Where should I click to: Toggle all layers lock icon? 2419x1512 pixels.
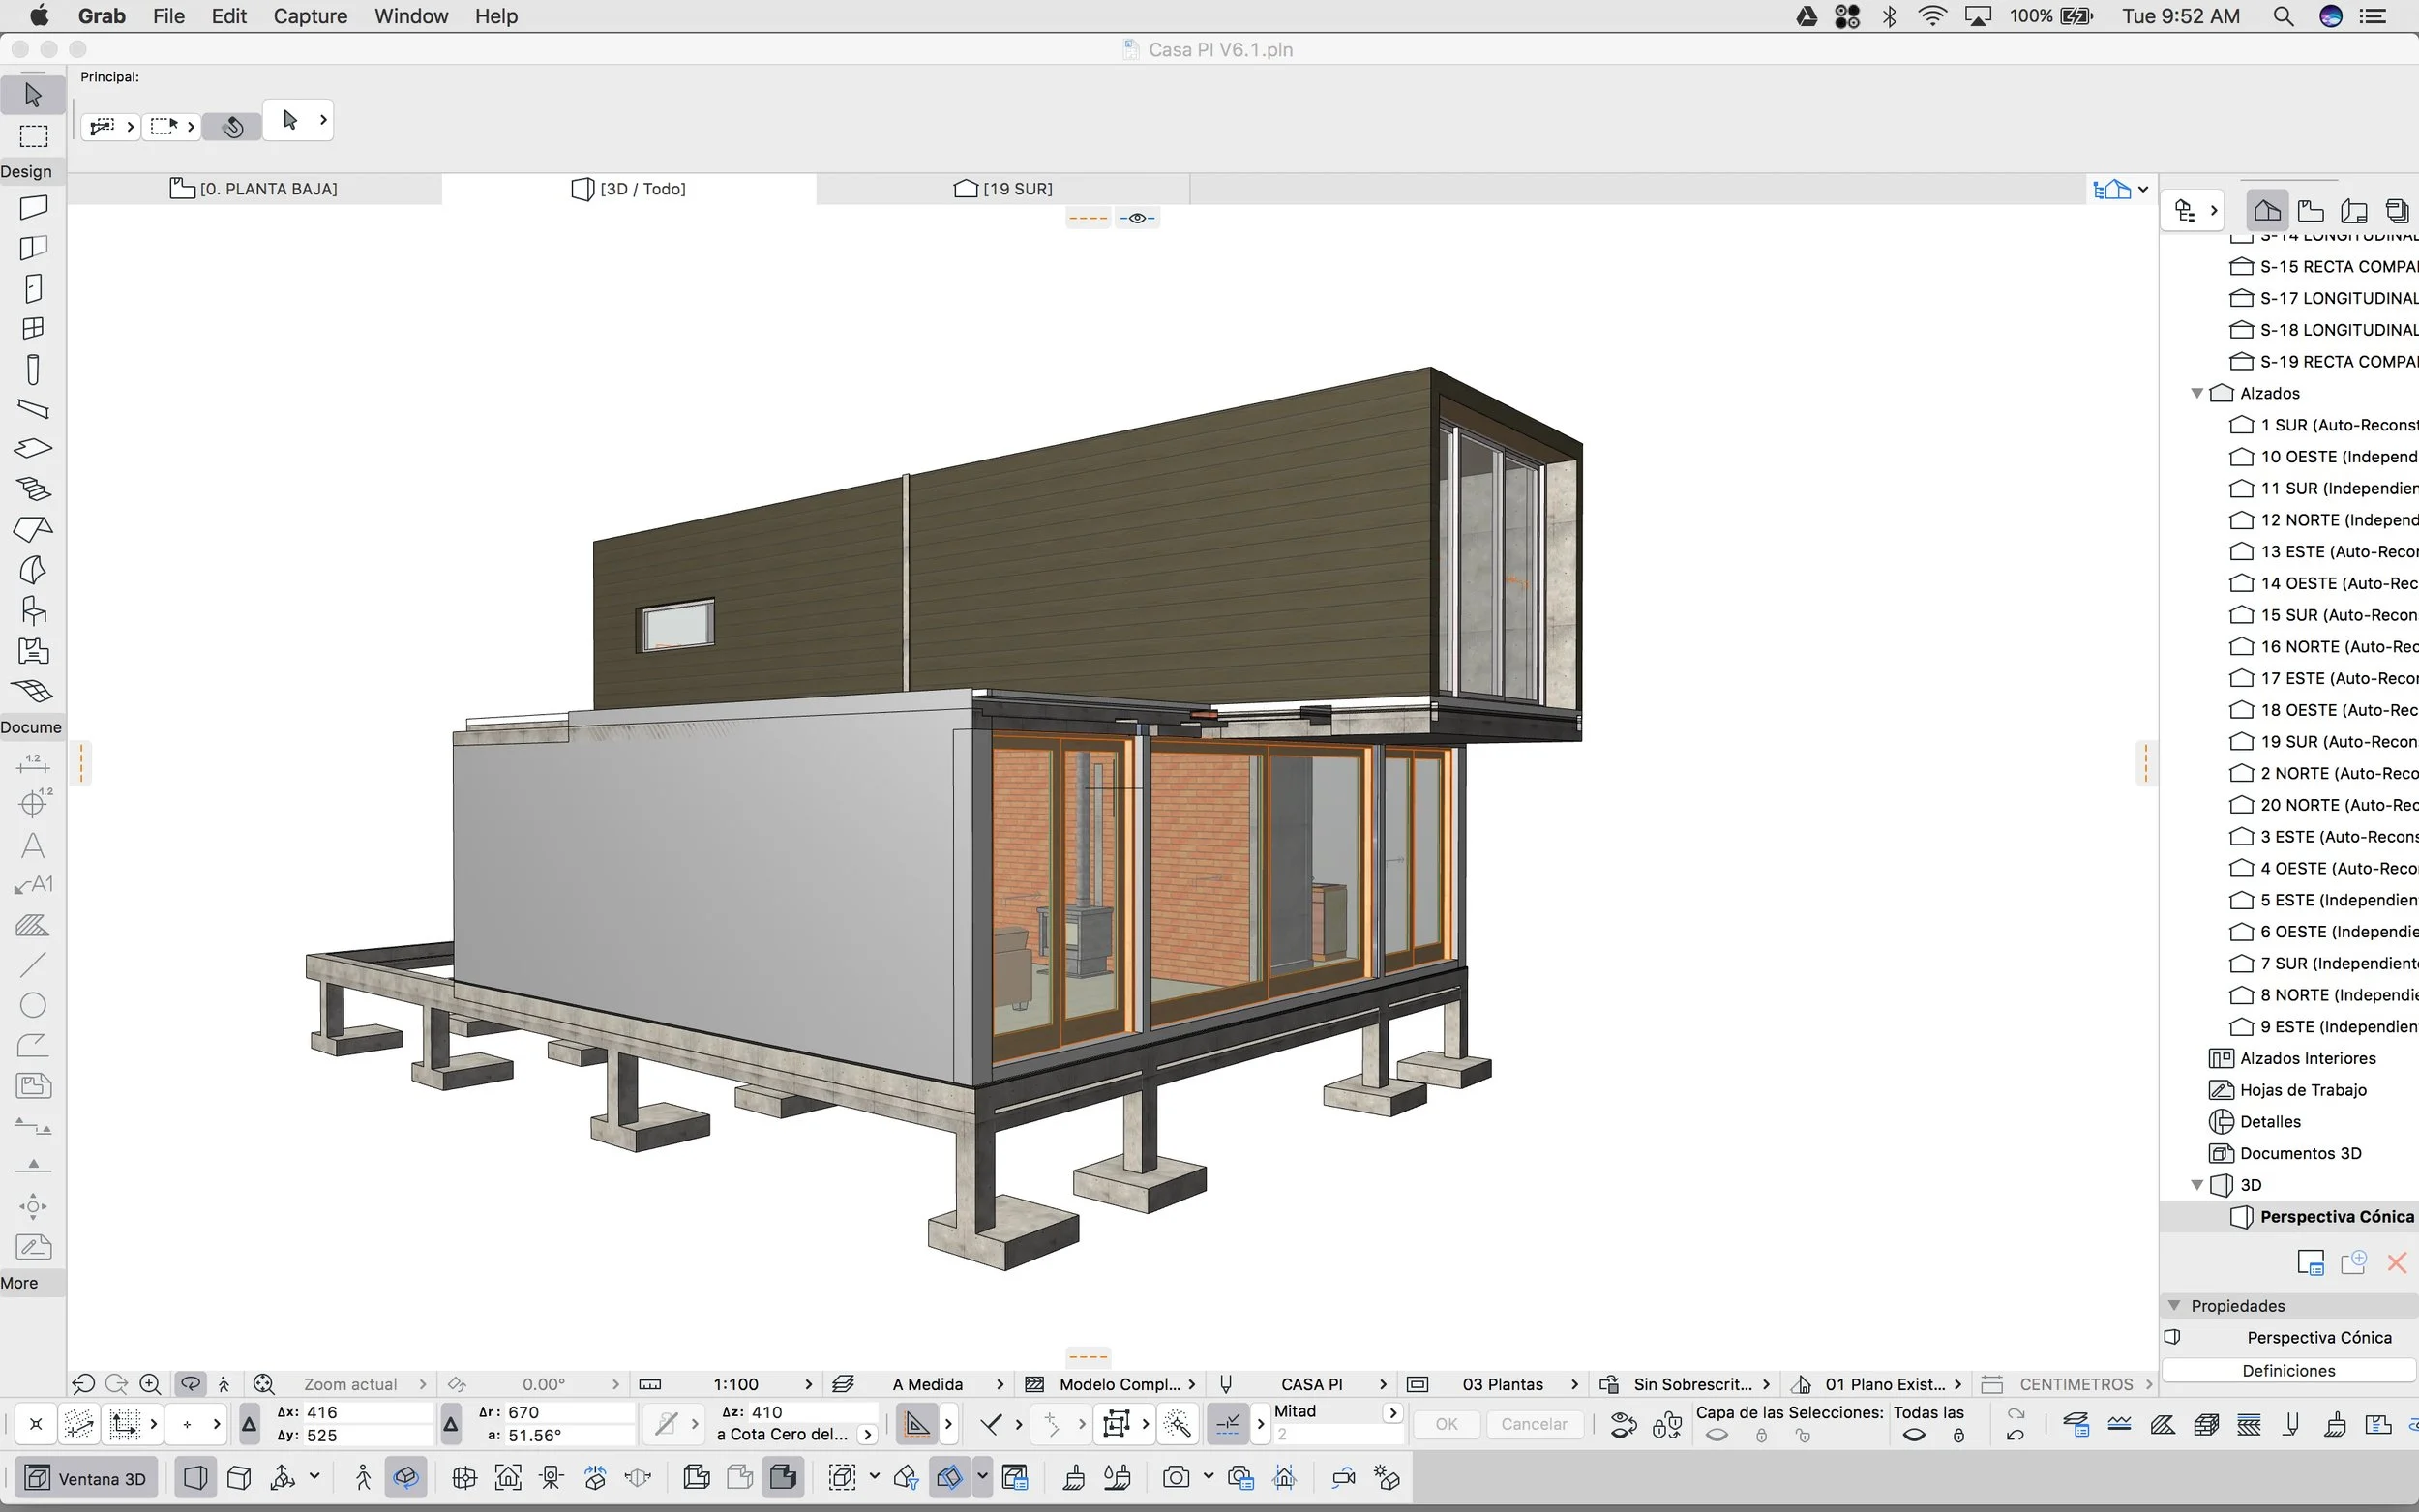pyautogui.click(x=1959, y=1435)
